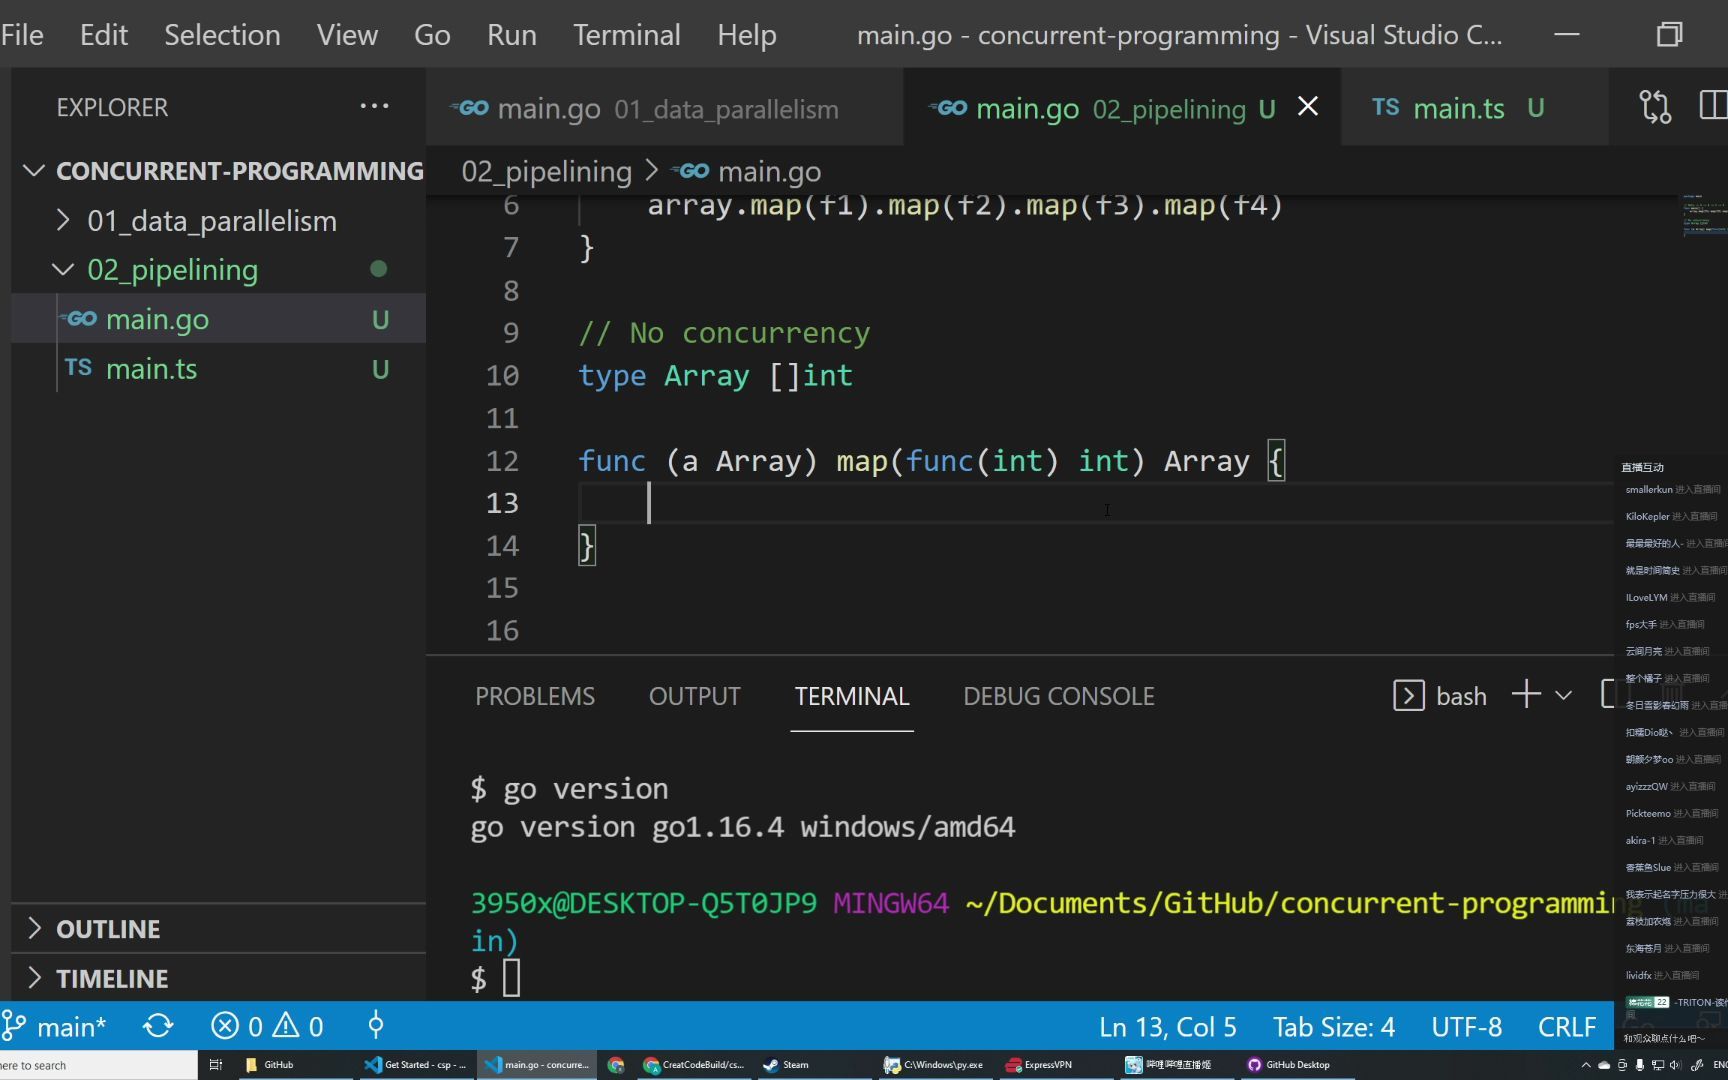Open Task View on the Windows taskbar
1728x1080 pixels.
tap(215, 1065)
